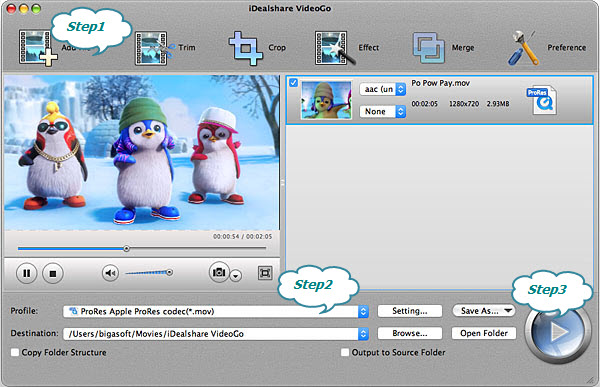Image resolution: width=600 pixels, height=387 pixels.
Task: Click the Merge label in toolbar
Action: coord(463,47)
